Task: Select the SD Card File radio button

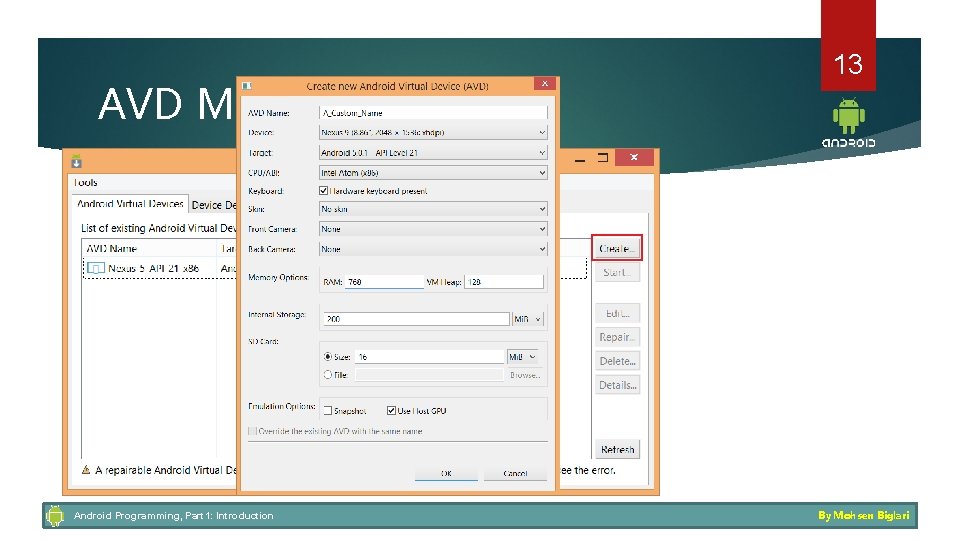Action: (x=328, y=375)
